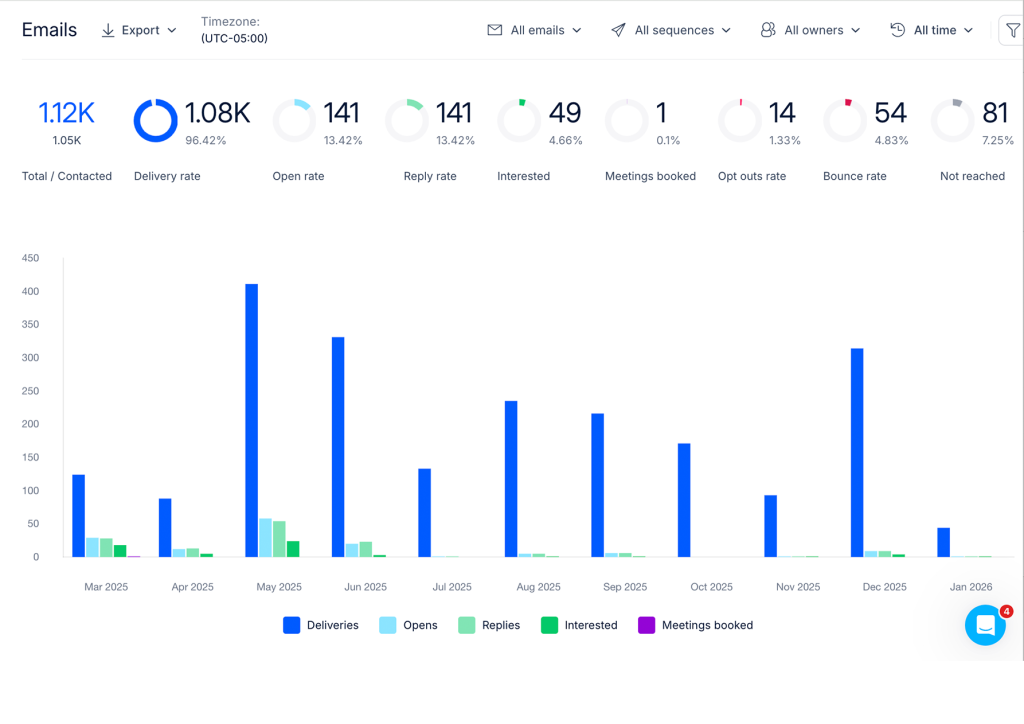Click the 1.12K total emails link
1024x724 pixels.
pyautogui.click(x=67, y=113)
